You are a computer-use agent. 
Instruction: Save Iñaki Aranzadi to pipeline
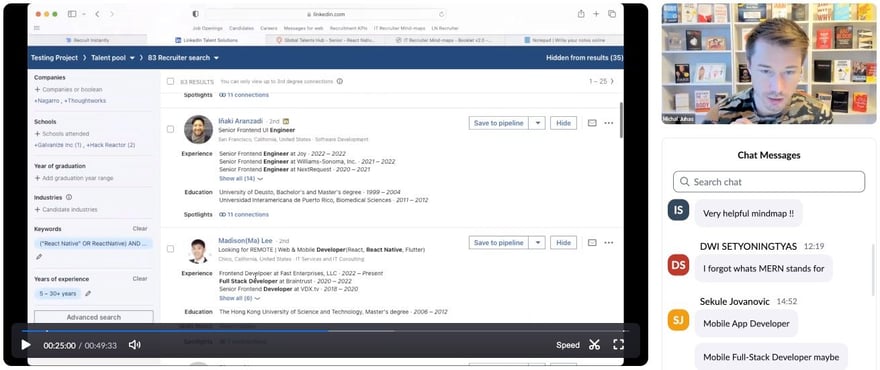498,123
